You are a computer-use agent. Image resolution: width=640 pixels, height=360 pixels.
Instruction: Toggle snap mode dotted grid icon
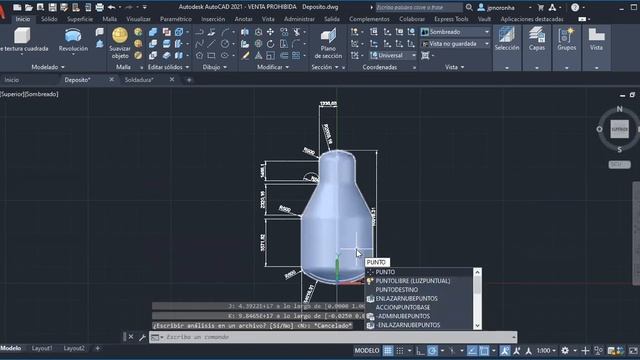tap(400, 351)
